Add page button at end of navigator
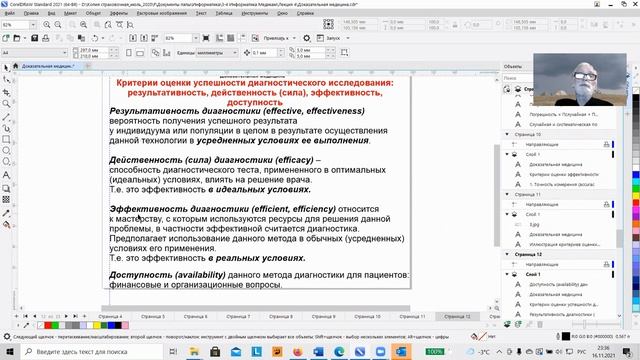Image resolution: width=640 pixels, height=360 pixels. point(84,316)
